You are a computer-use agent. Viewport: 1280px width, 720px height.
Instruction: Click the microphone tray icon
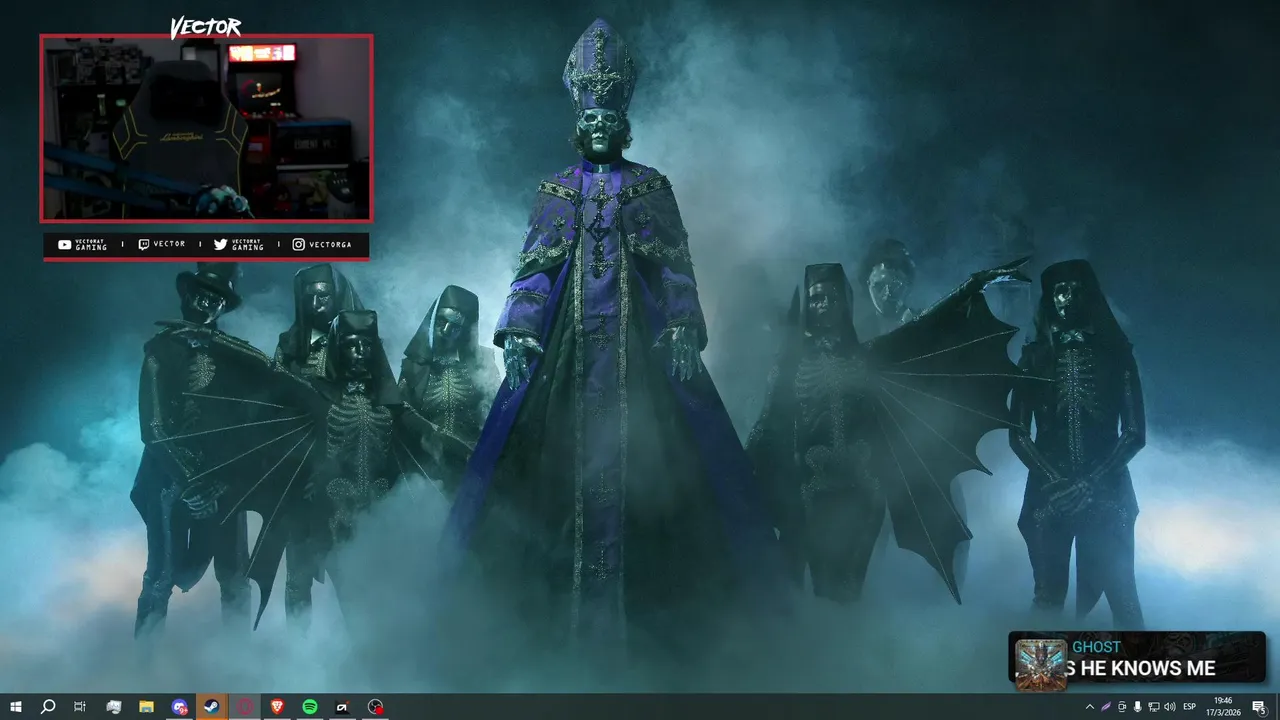(x=1138, y=707)
